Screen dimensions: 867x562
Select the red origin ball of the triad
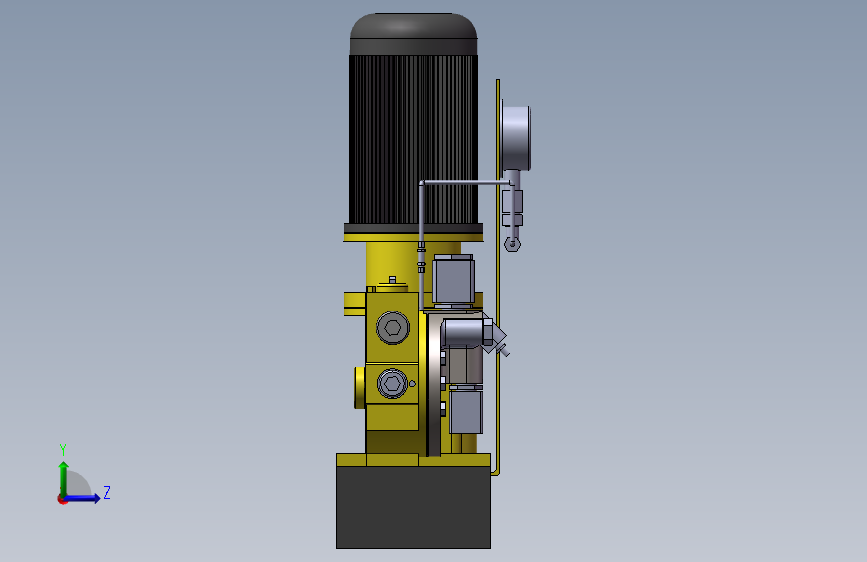[62, 499]
